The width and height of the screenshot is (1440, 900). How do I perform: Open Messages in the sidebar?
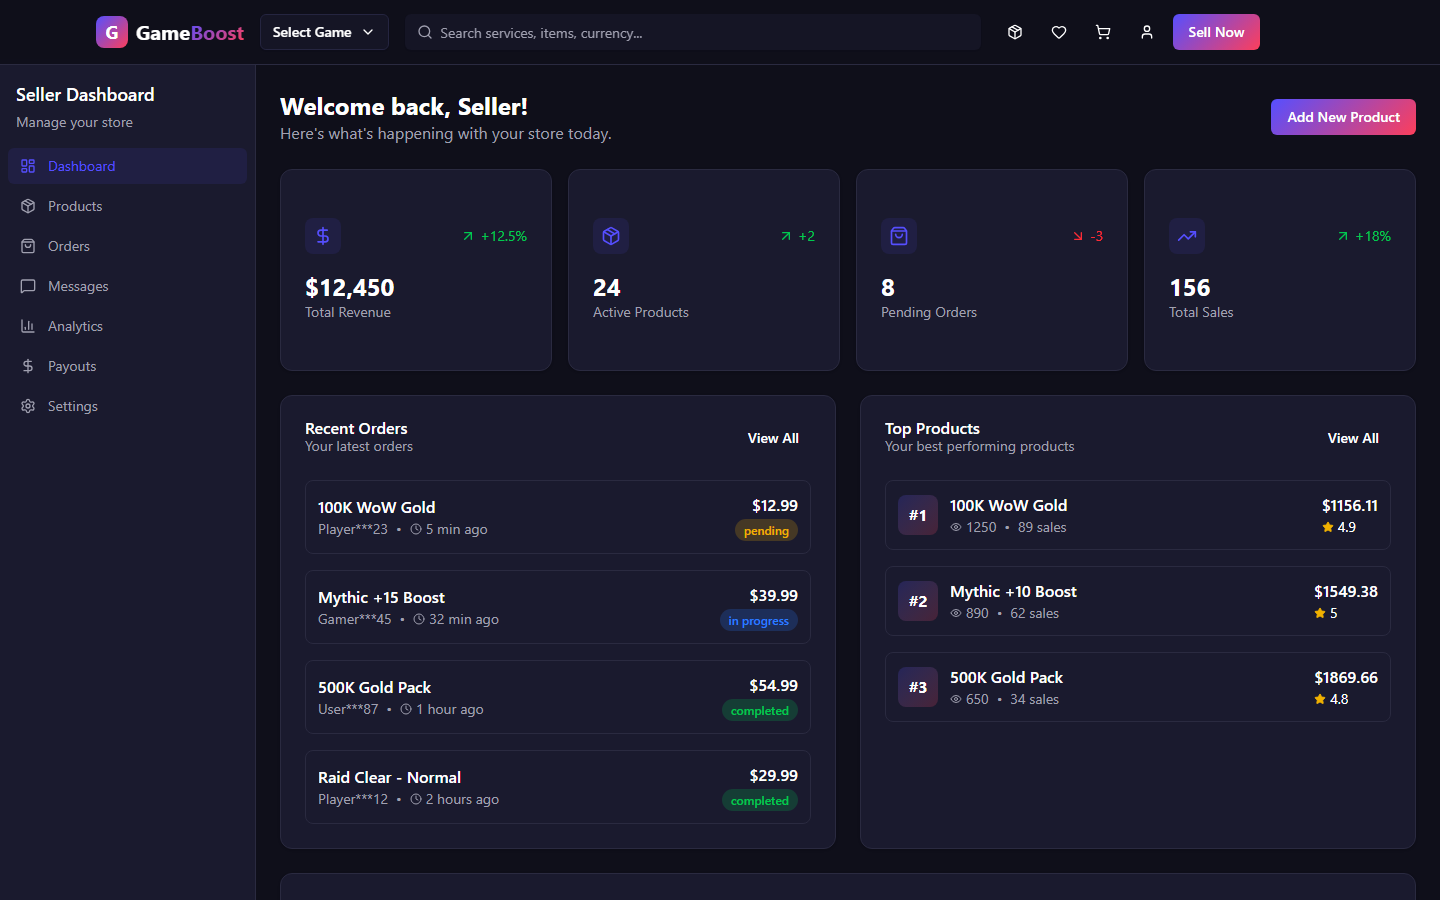click(x=127, y=286)
